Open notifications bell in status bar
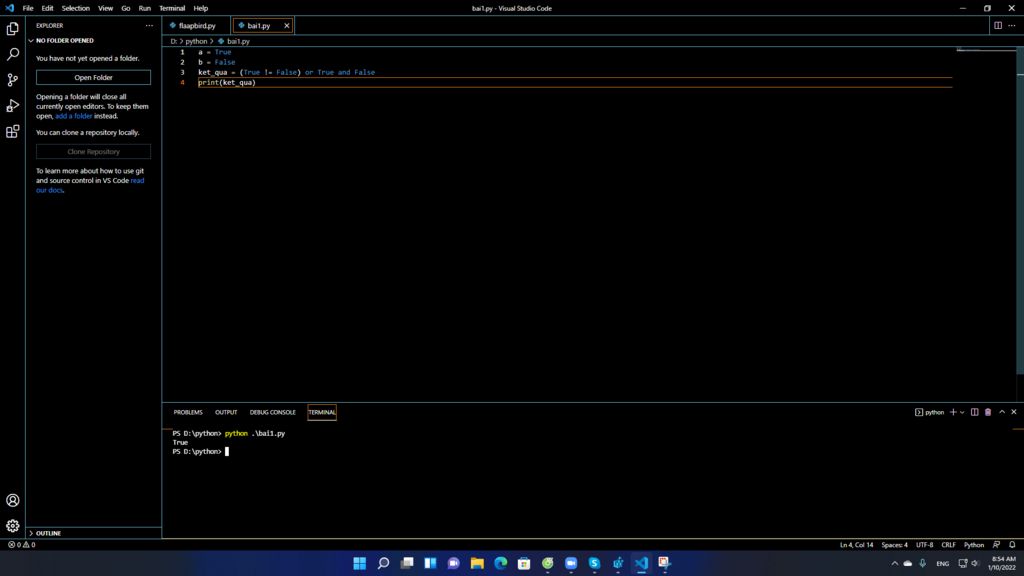 pos(1012,545)
